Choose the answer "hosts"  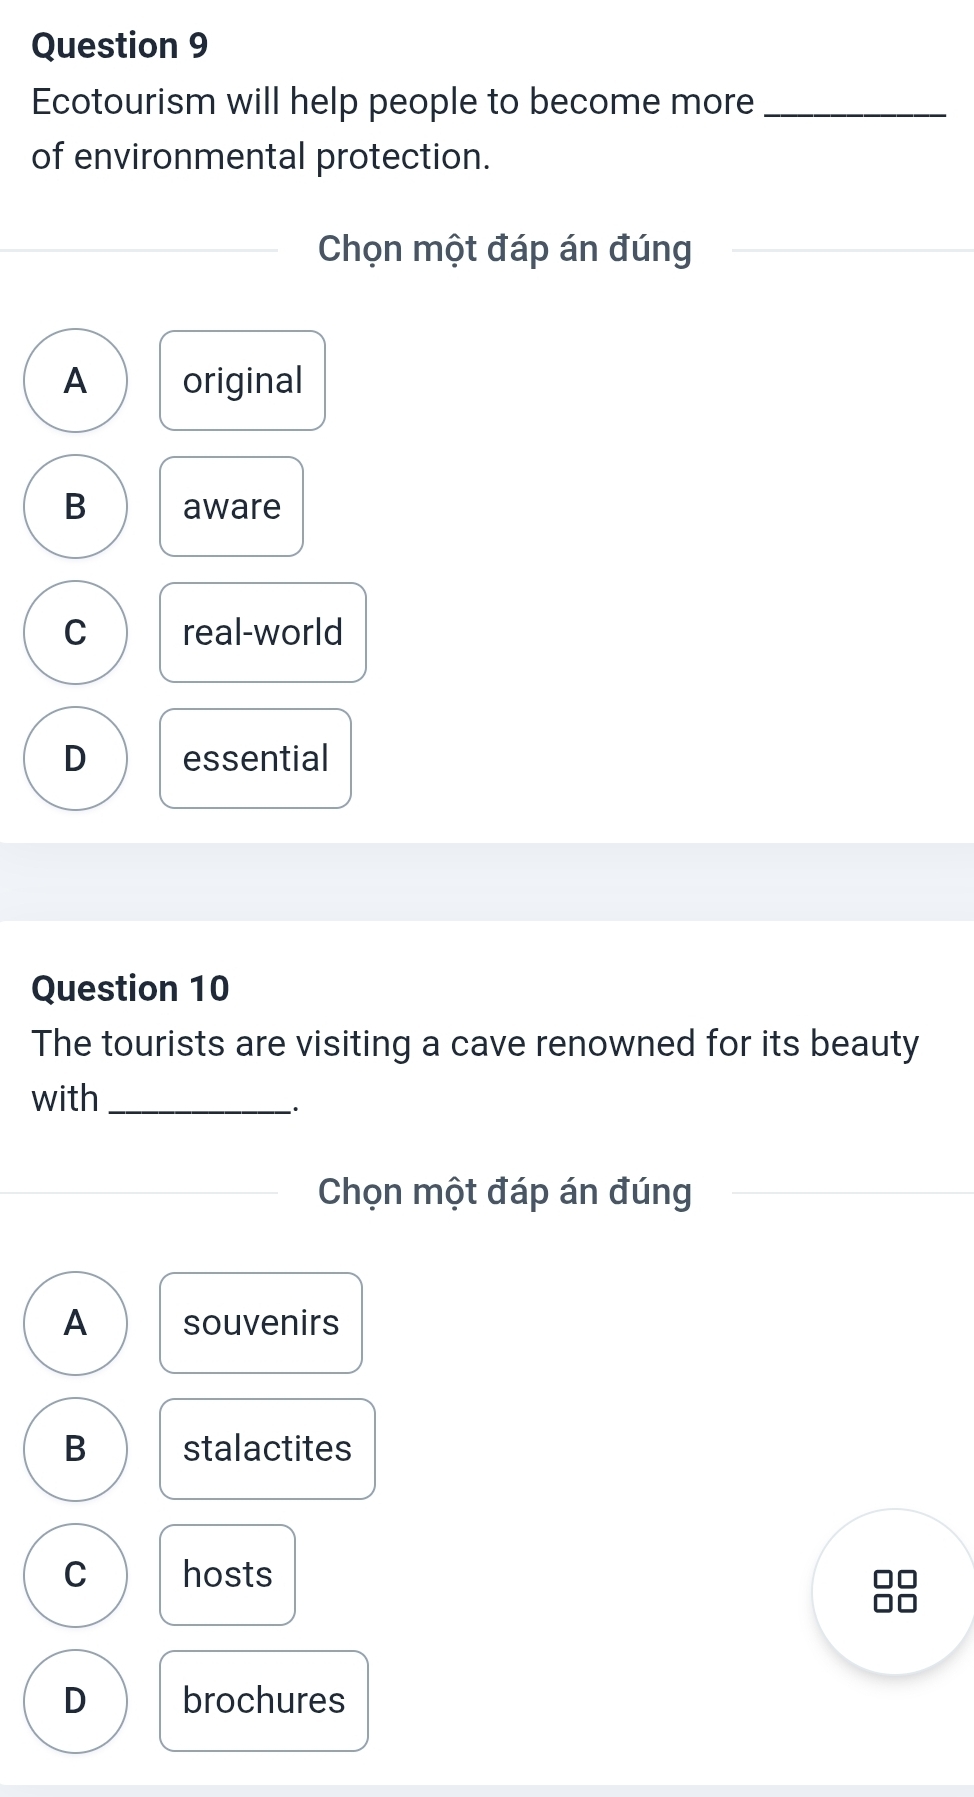pyautogui.click(x=227, y=1575)
